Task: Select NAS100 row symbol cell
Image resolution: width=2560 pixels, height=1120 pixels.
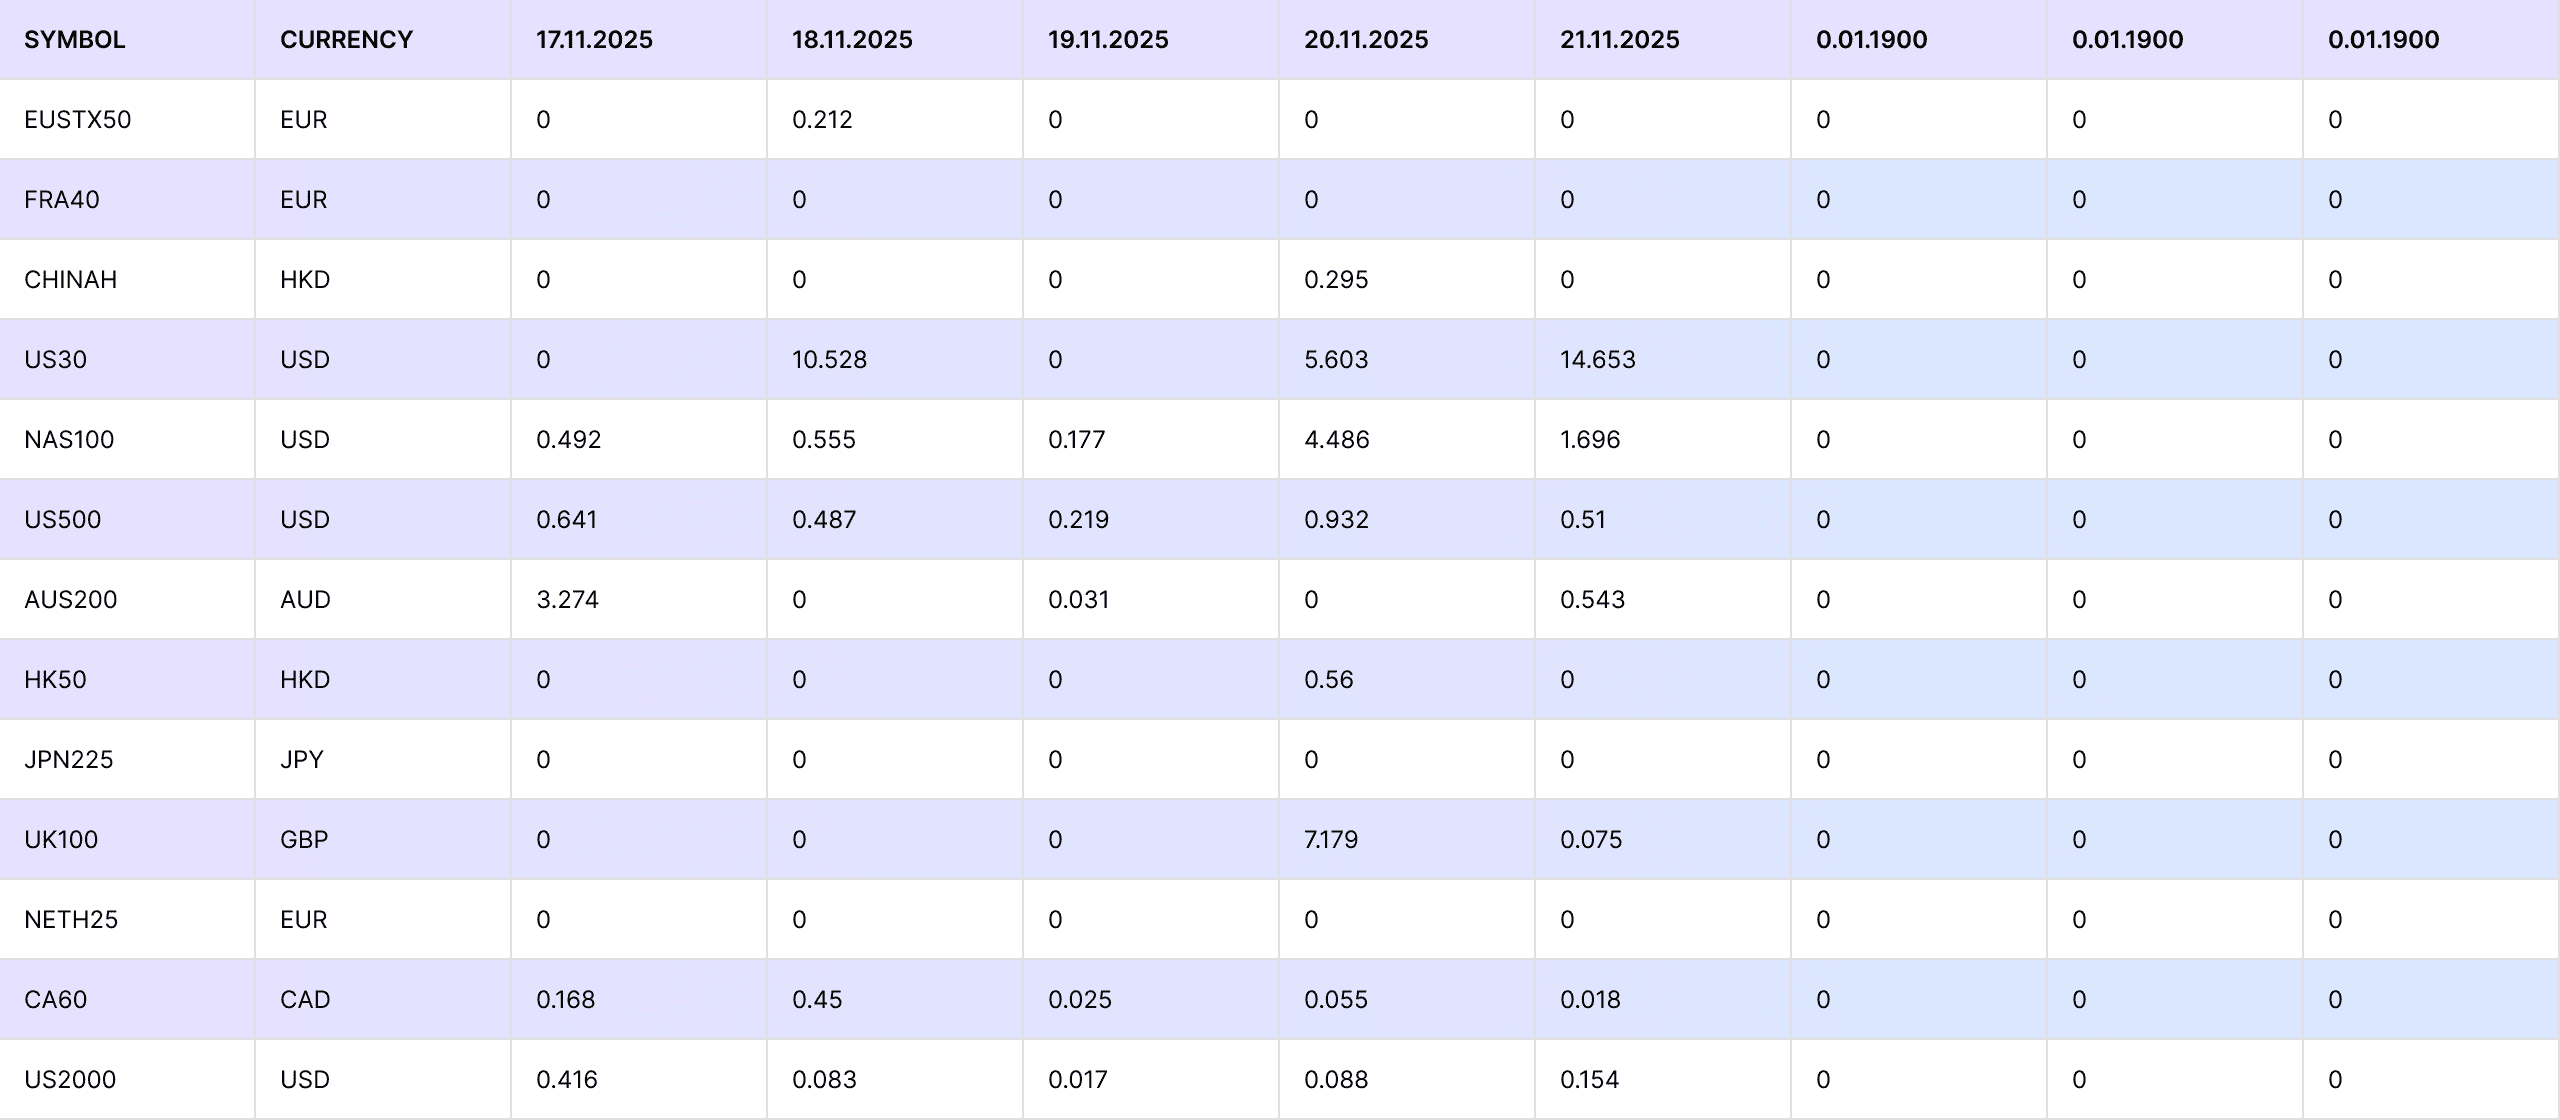Action: (x=69, y=440)
